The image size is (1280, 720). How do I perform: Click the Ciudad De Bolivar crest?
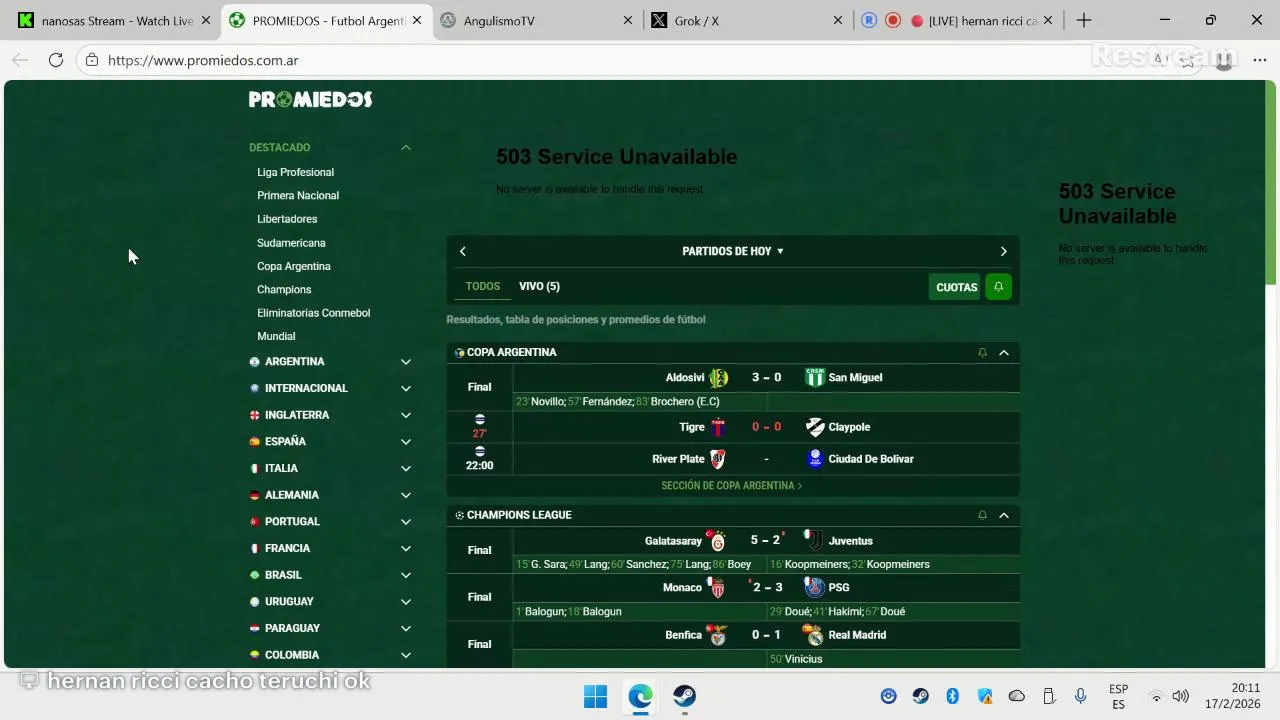tap(815, 459)
